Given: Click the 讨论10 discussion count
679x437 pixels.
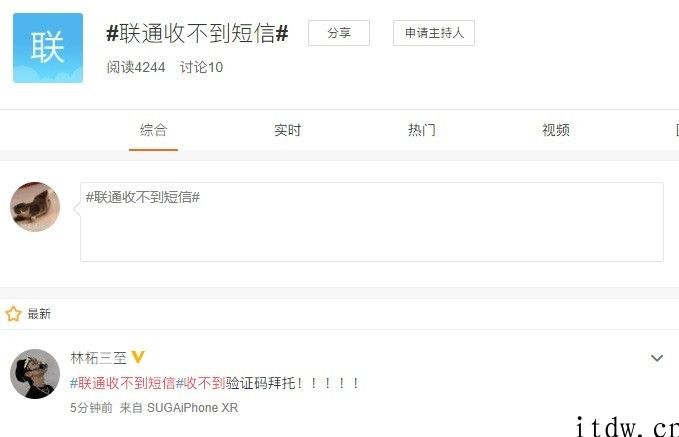Looking at the screenshot, I should click(x=201, y=67).
